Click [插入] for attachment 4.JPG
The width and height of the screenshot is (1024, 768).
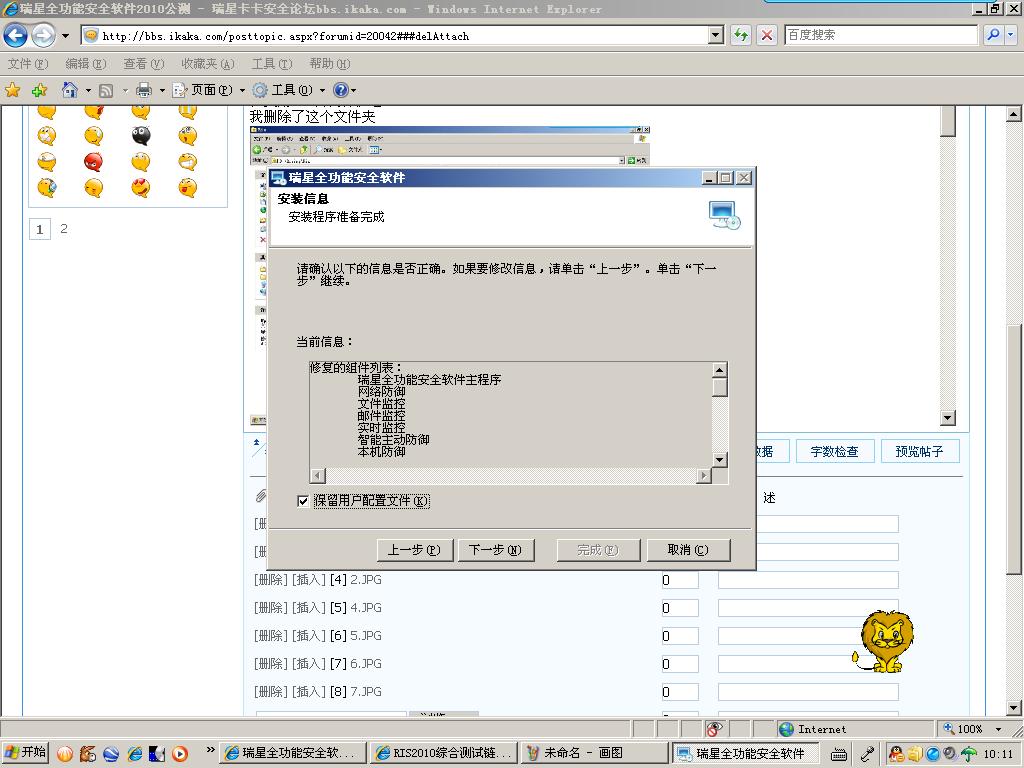click(x=309, y=608)
